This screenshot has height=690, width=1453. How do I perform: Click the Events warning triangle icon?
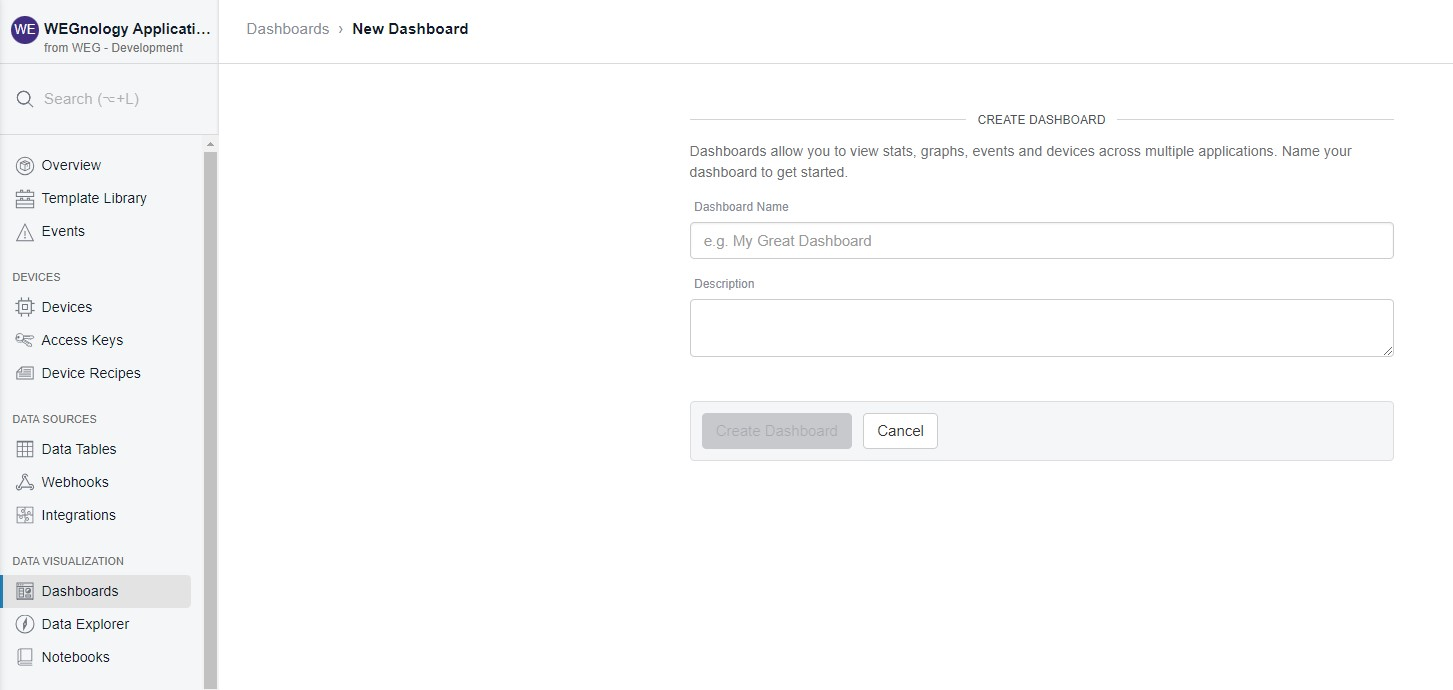[25, 231]
